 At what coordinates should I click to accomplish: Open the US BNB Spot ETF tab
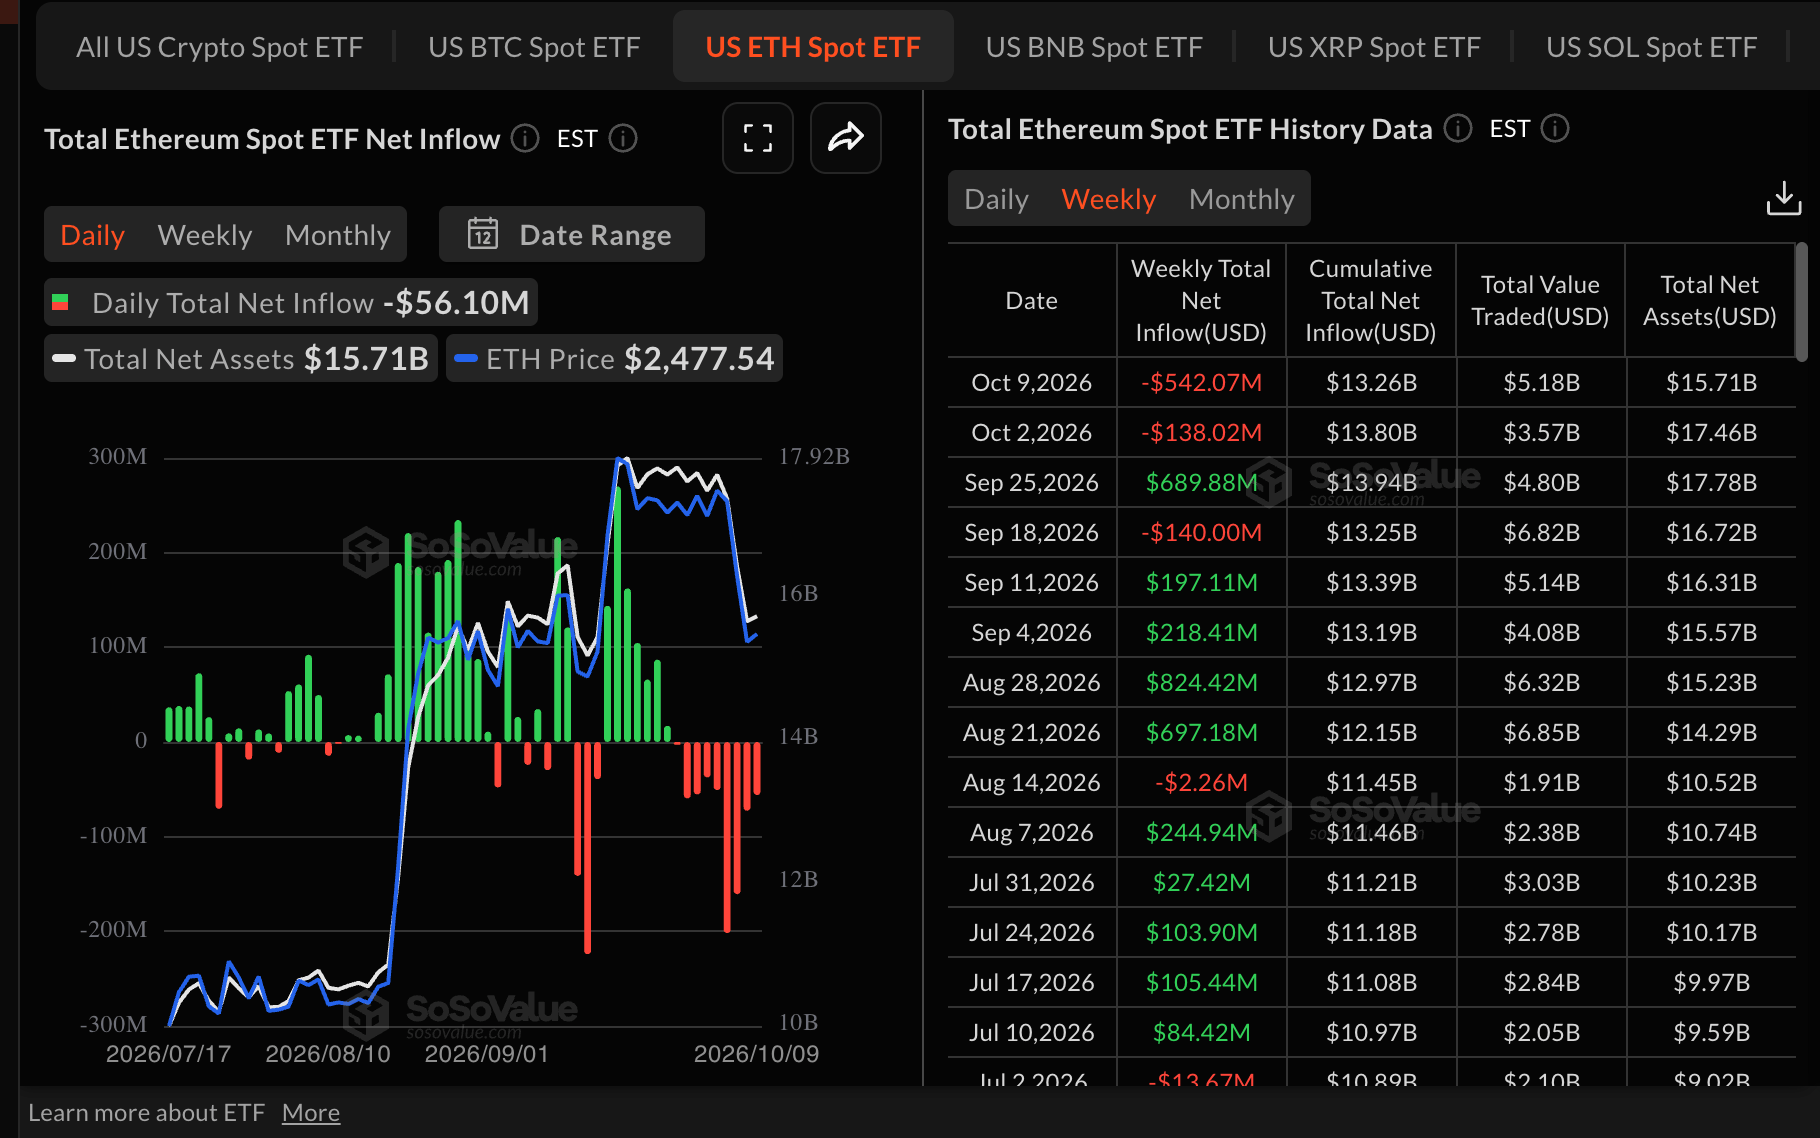(1094, 47)
